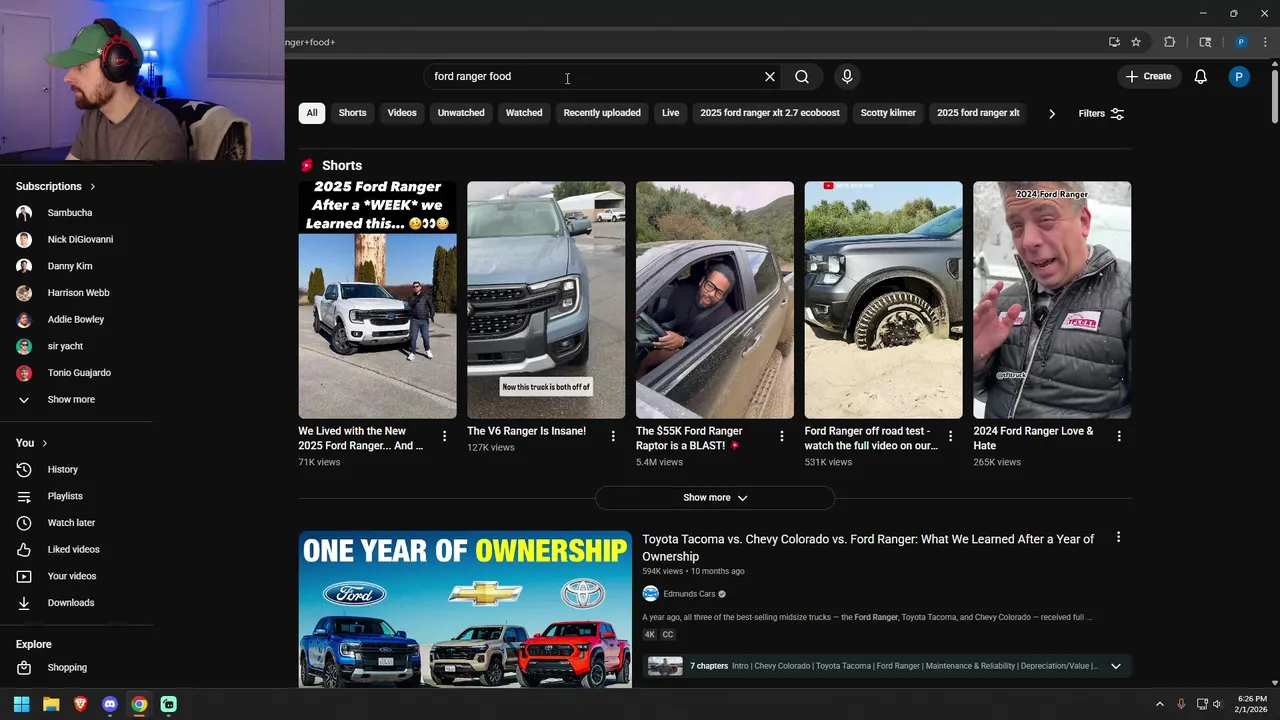The image size is (1280, 720).
Task: Expand the Subscriptions section chevron
Action: click(93, 186)
